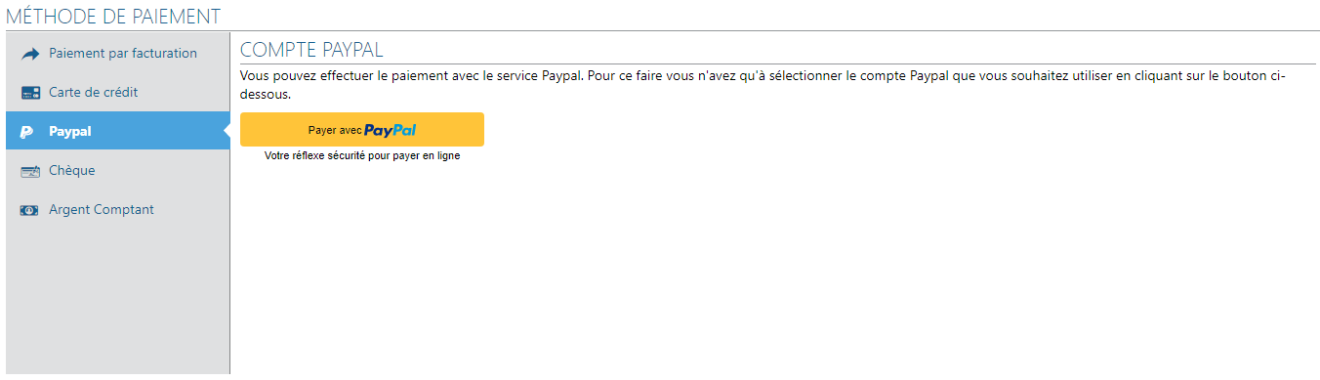The image size is (1320, 380).
Task: Click the yellow Payer avec PayPal button
Action: pyautogui.click(x=362, y=130)
